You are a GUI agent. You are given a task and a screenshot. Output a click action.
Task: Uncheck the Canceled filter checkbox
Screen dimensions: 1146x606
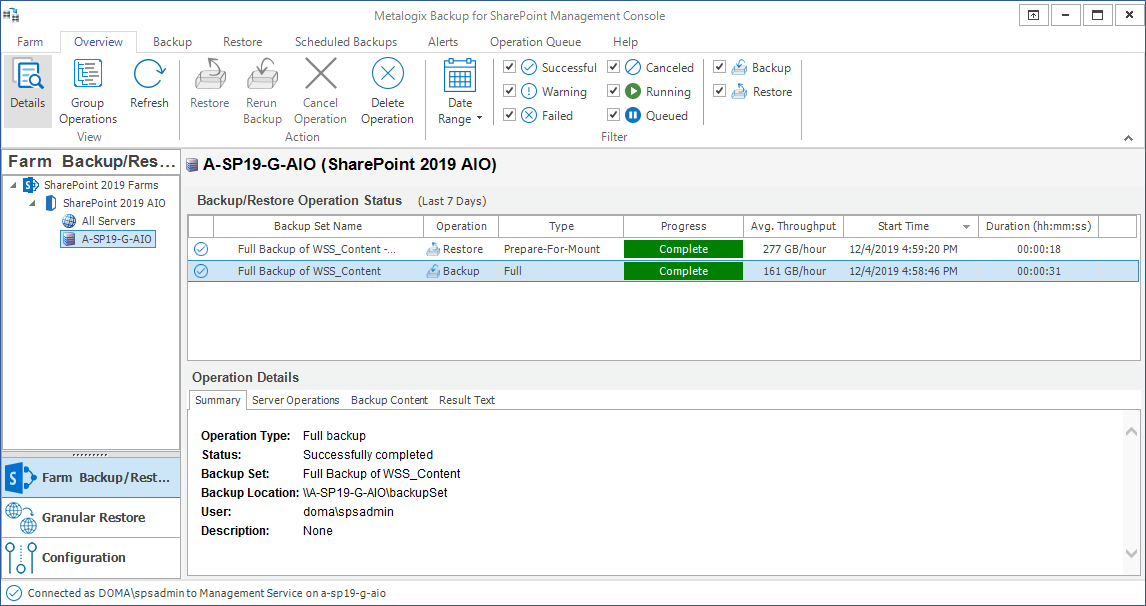(x=614, y=67)
